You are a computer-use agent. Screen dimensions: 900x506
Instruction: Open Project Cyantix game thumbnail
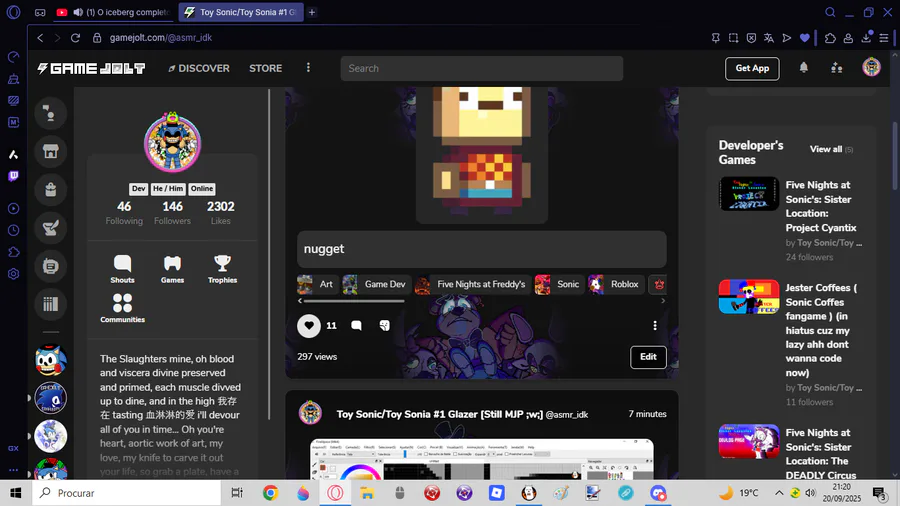pyautogui.click(x=748, y=194)
